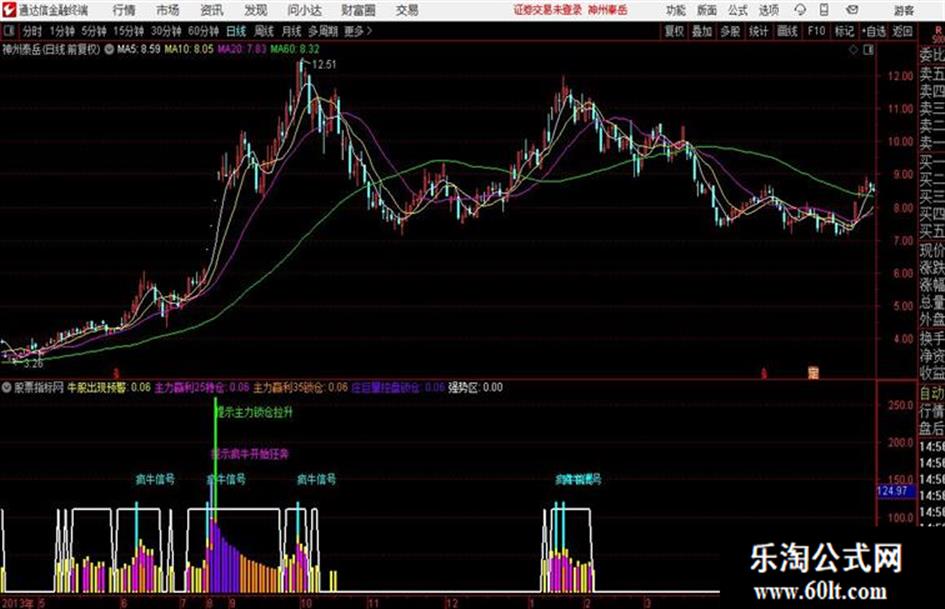This screenshot has height=609, width=945.
Task: Click the 游客 user account label
Action: click(x=903, y=10)
